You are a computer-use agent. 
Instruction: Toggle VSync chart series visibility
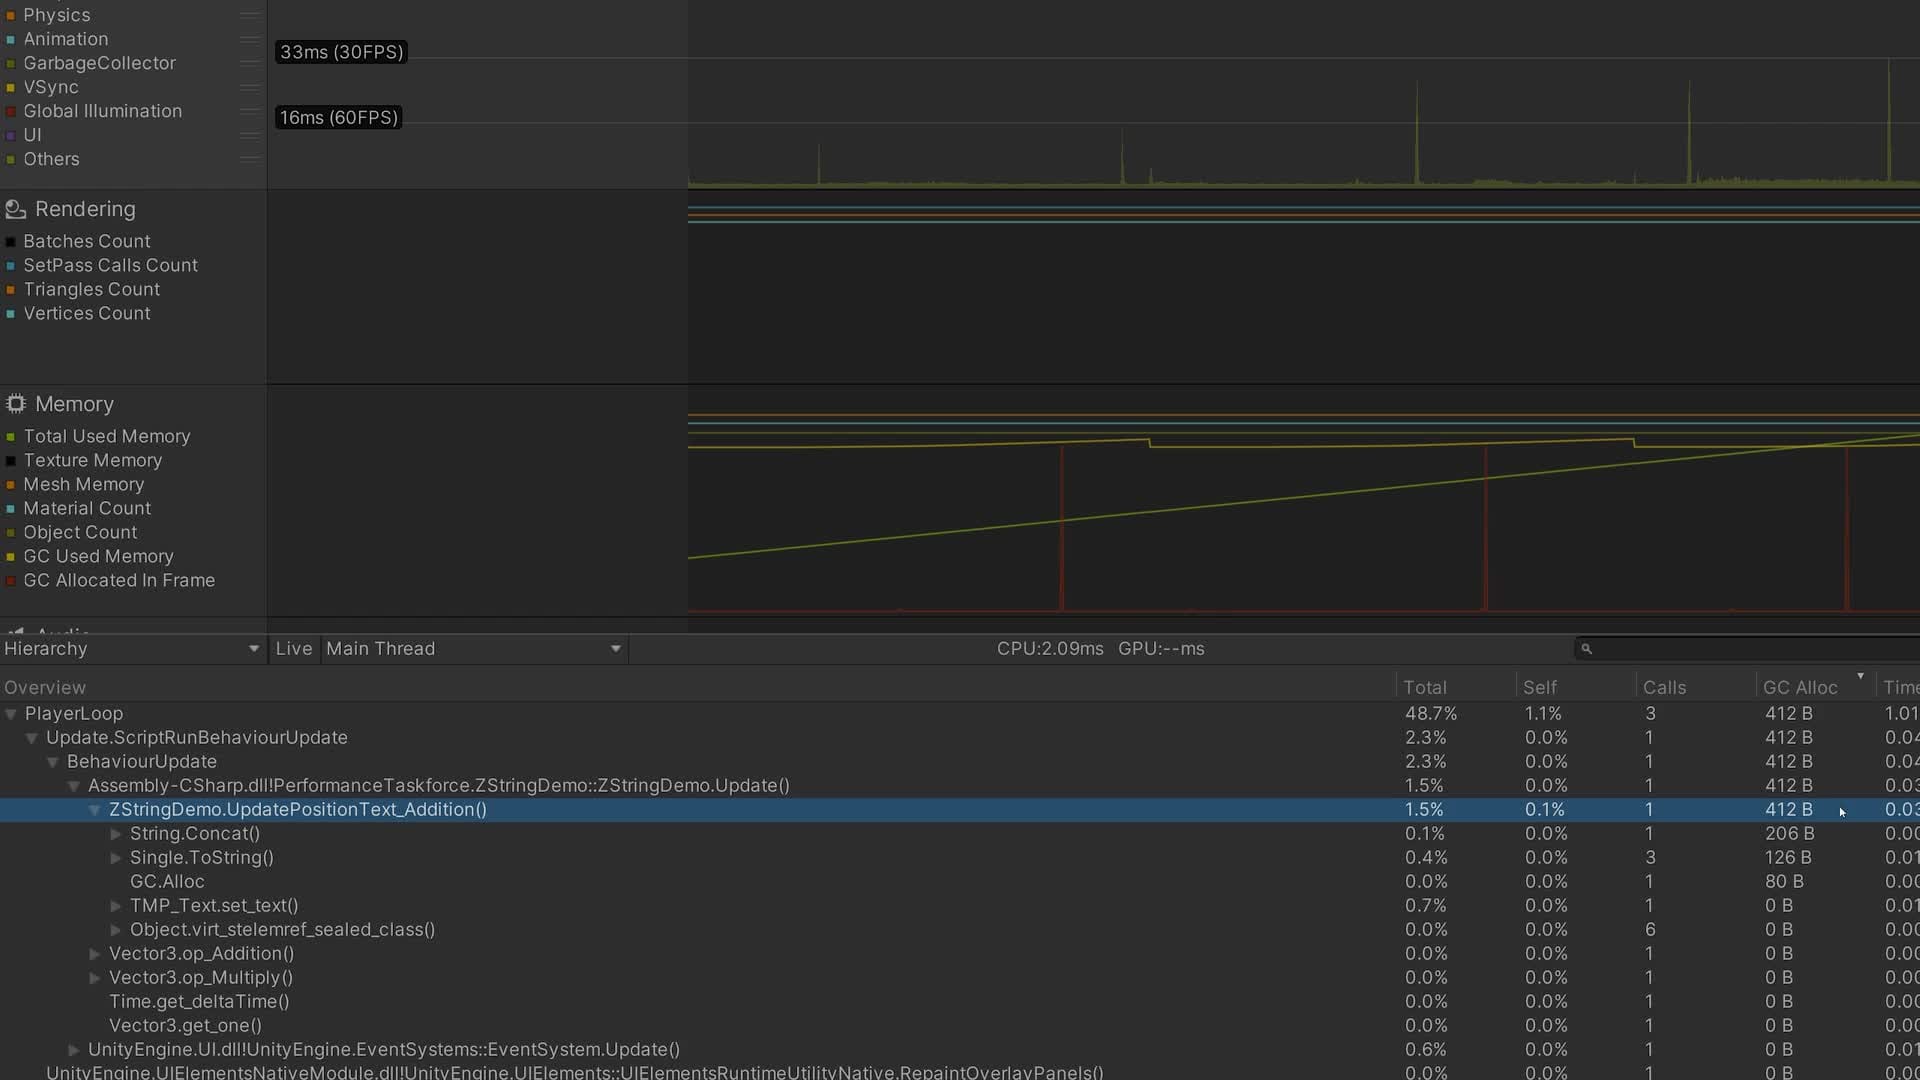[12, 87]
